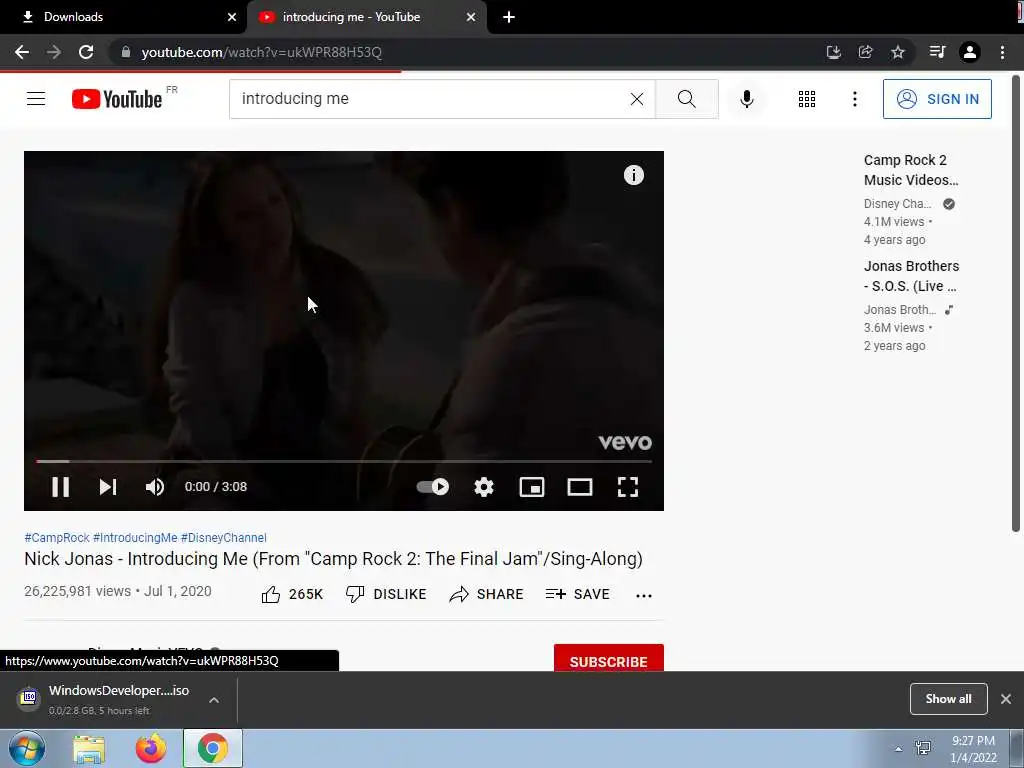Close the Downloads tab
The height and width of the screenshot is (768, 1024).
[232, 17]
